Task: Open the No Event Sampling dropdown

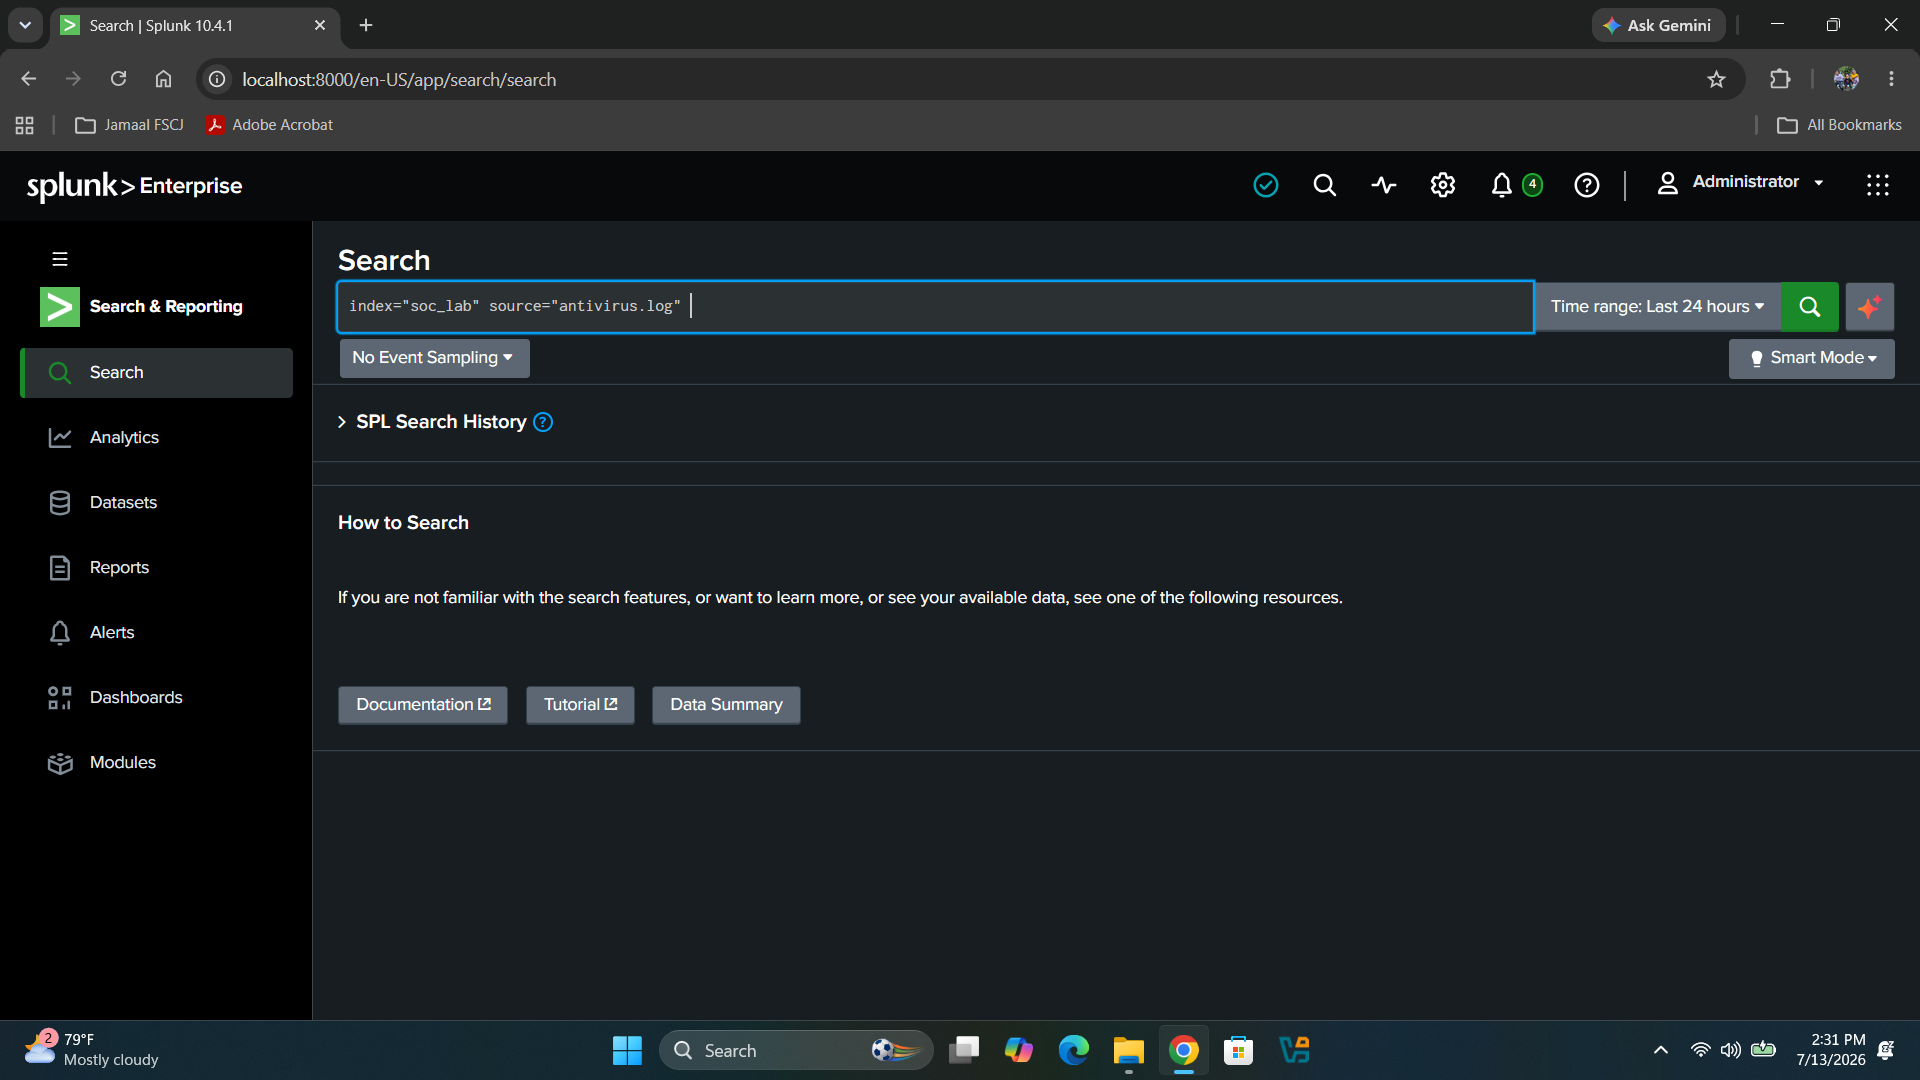Action: click(434, 358)
